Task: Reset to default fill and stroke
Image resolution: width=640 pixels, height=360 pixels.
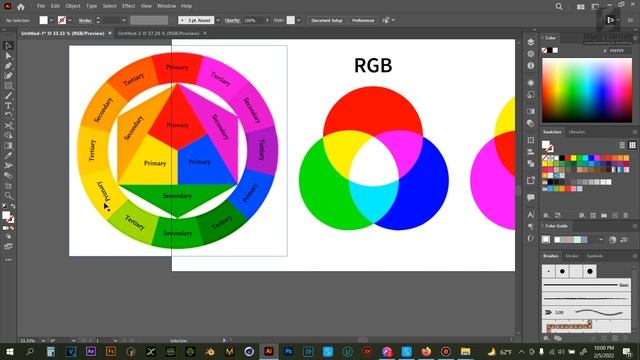Action: click(x=4, y=206)
